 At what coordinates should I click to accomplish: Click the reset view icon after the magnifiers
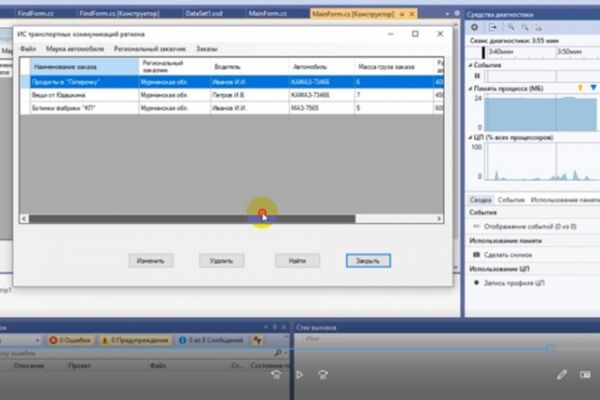click(539, 27)
